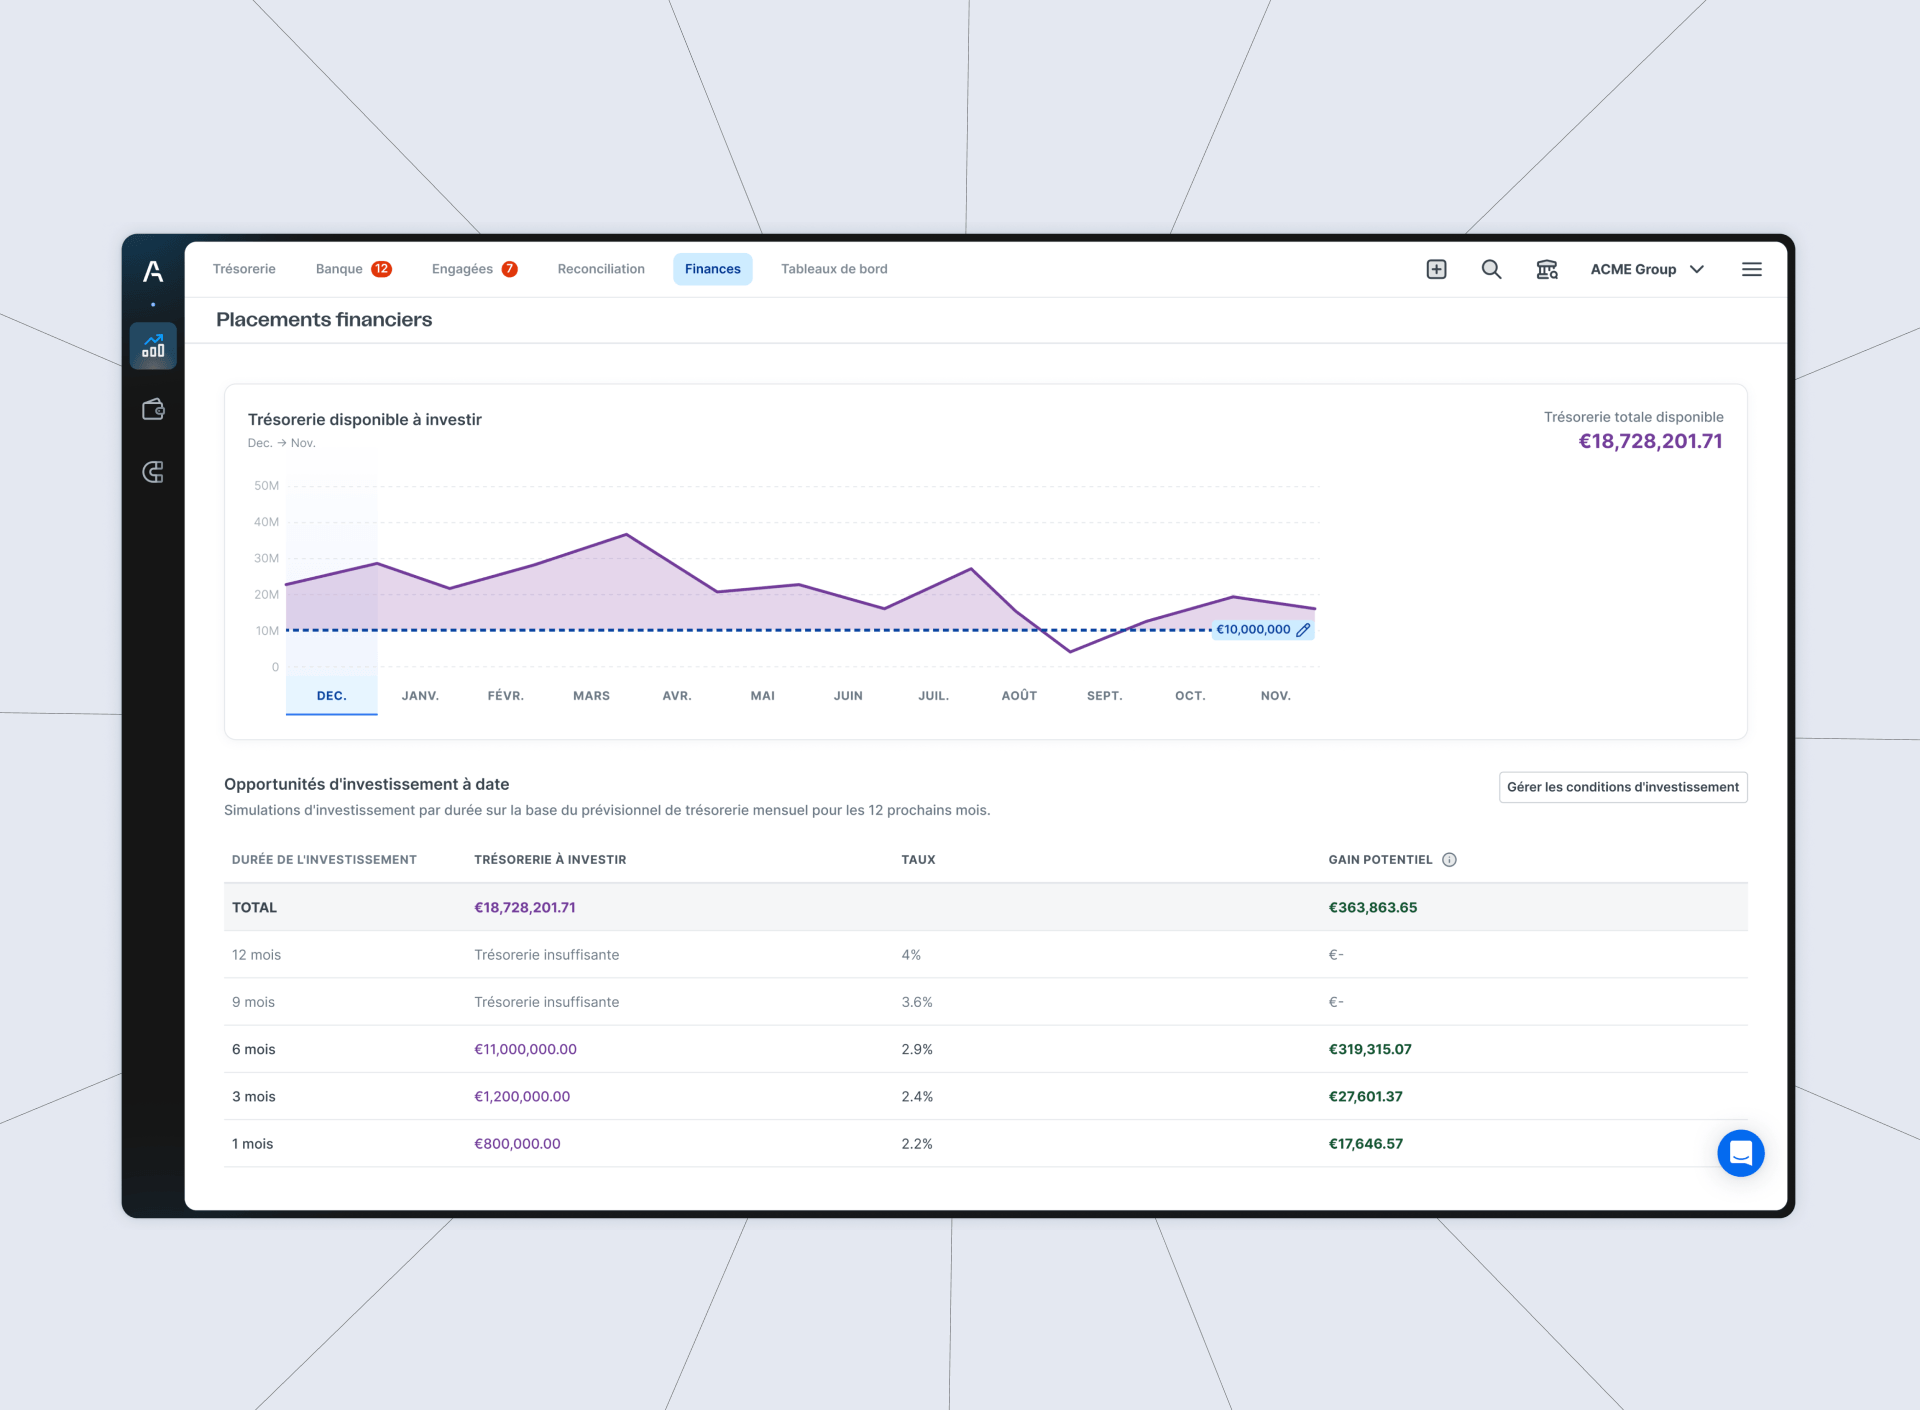The width and height of the screenshot is (1920, 1410).
Task: Open the hamburger menu icon
Action: (1751, 269)
